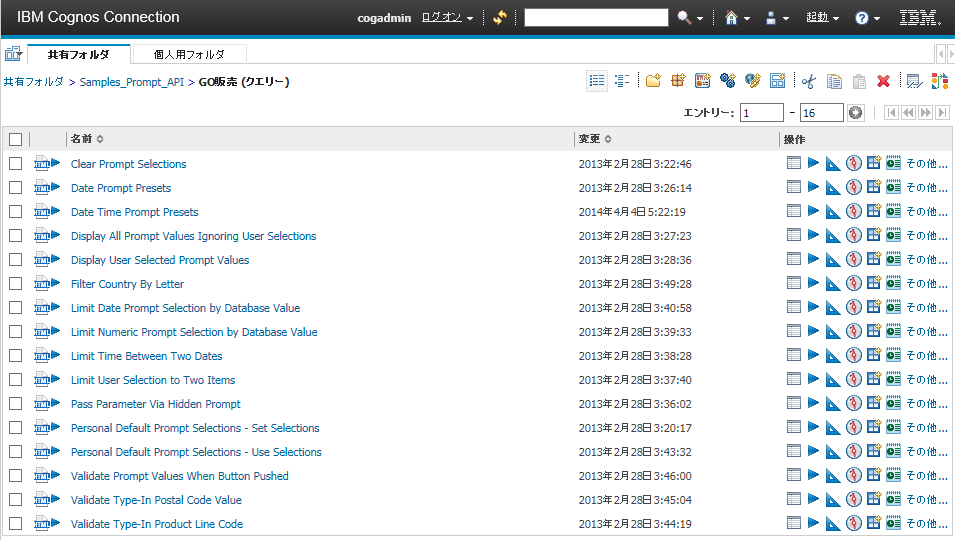
Task: Click the HTML report icon beside Date Prompt Presets
Action: (x=47, y=187)
